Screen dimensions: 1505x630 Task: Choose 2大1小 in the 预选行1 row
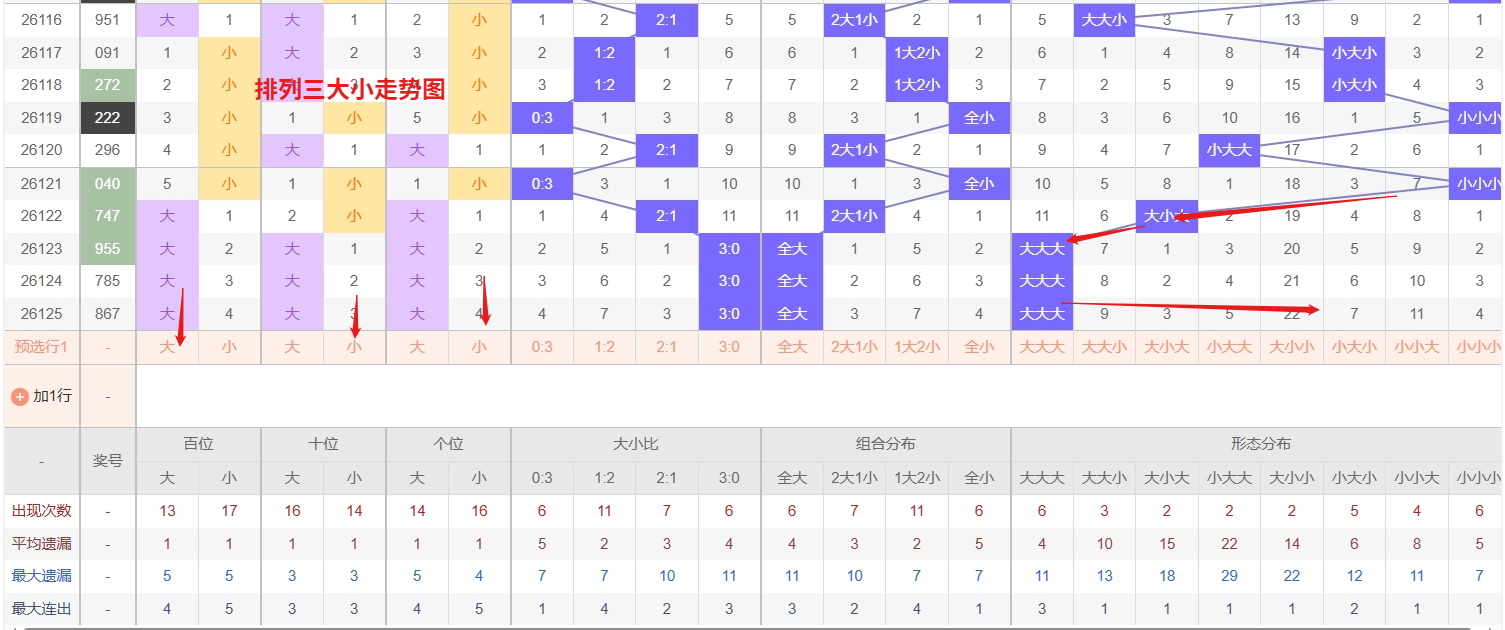coord(854,347)
